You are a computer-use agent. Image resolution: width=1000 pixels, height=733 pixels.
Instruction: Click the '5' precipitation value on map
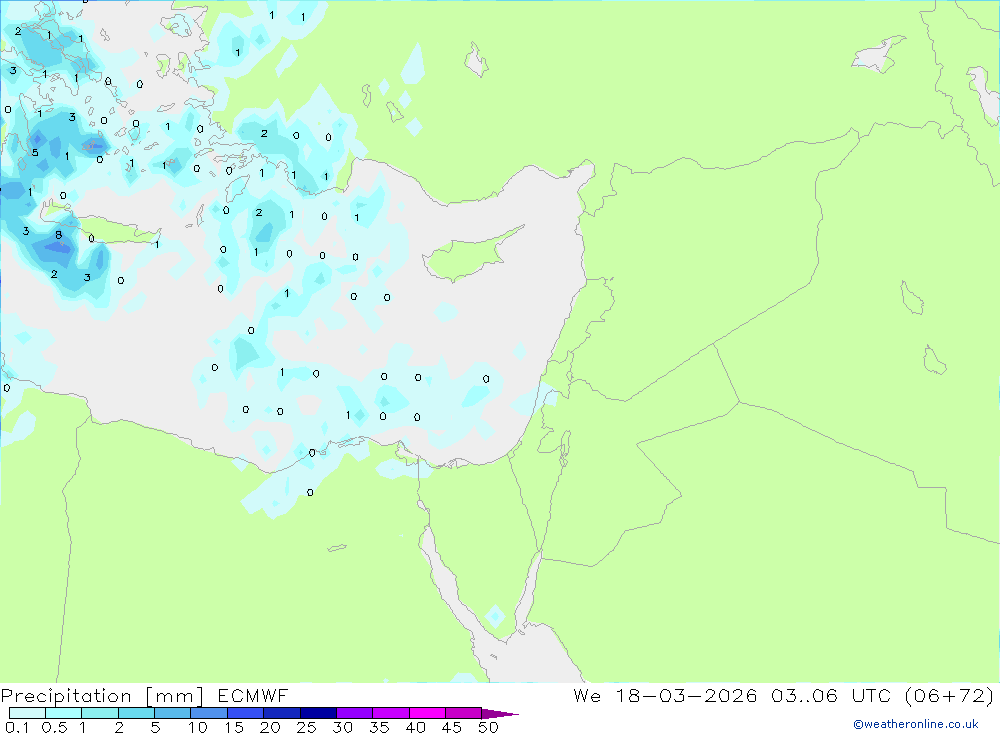pyautogui.click(x=35, y=152)
